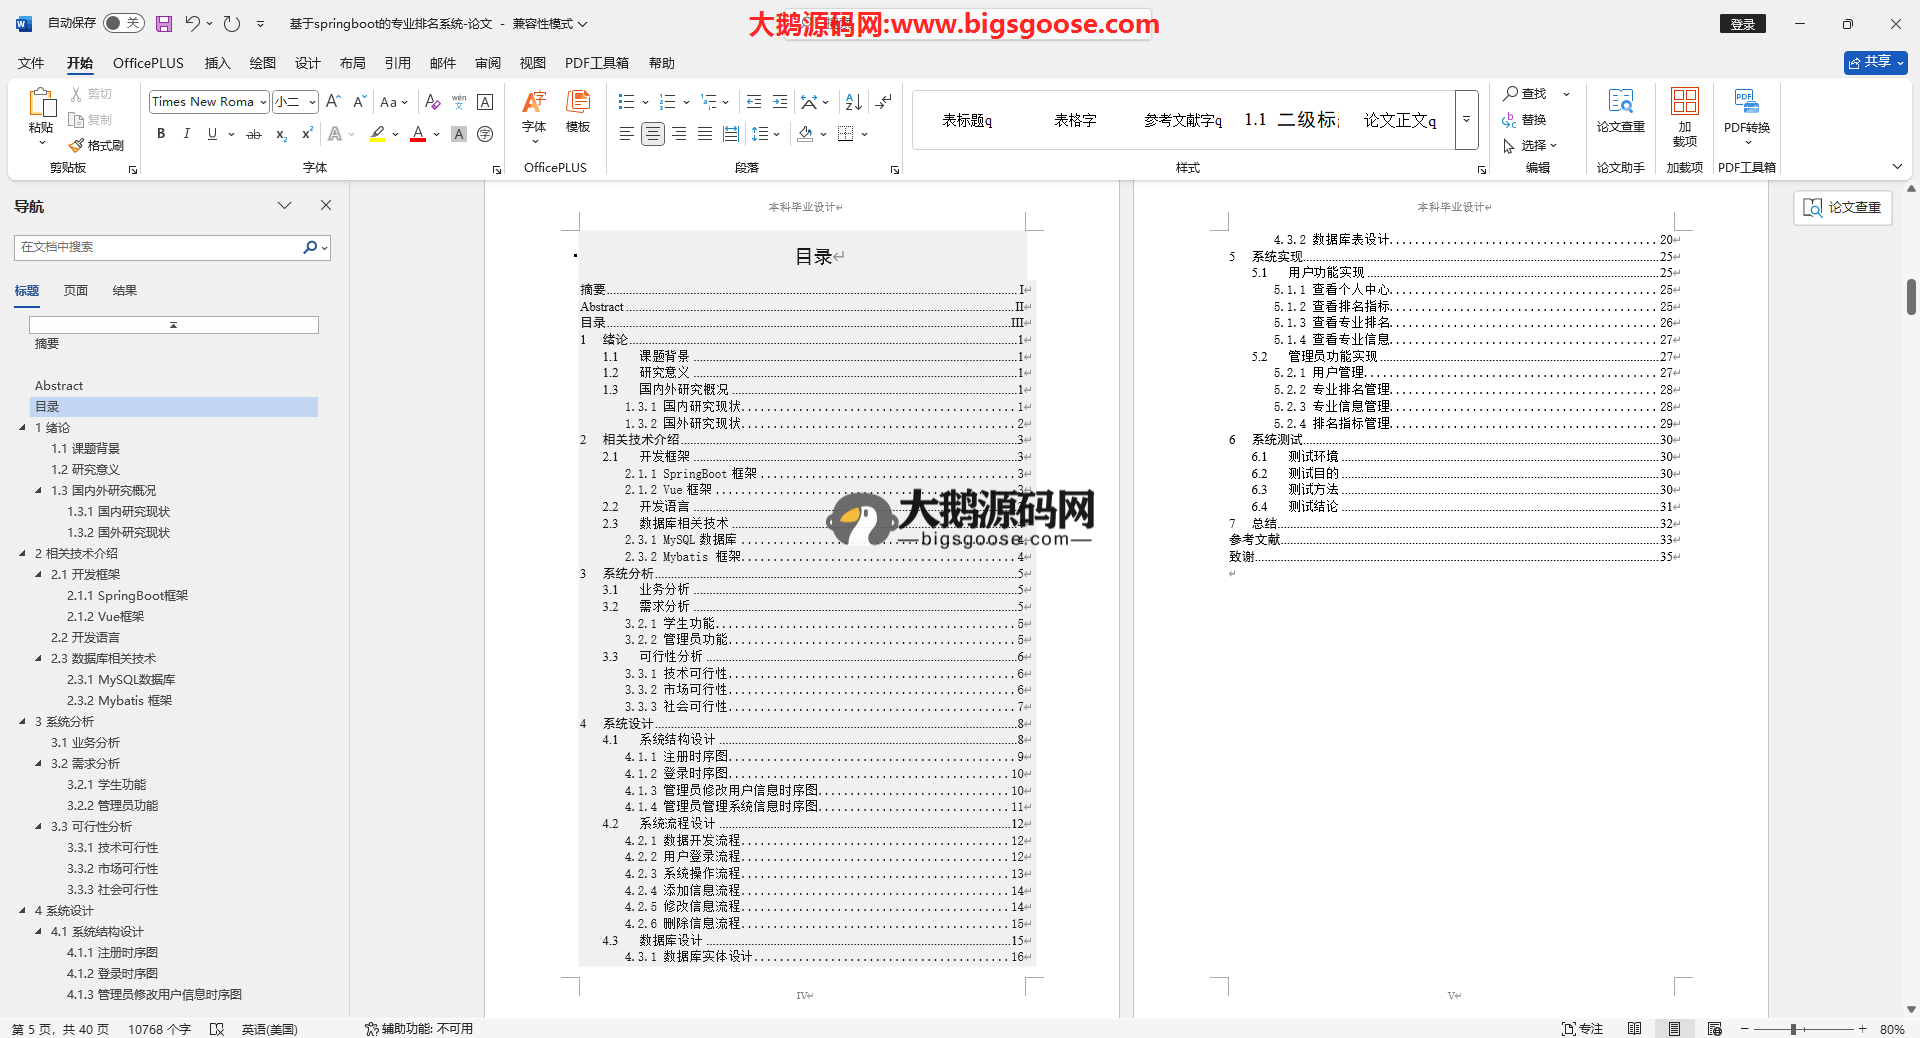Toggle show paragraph marks button

(884, 102)
